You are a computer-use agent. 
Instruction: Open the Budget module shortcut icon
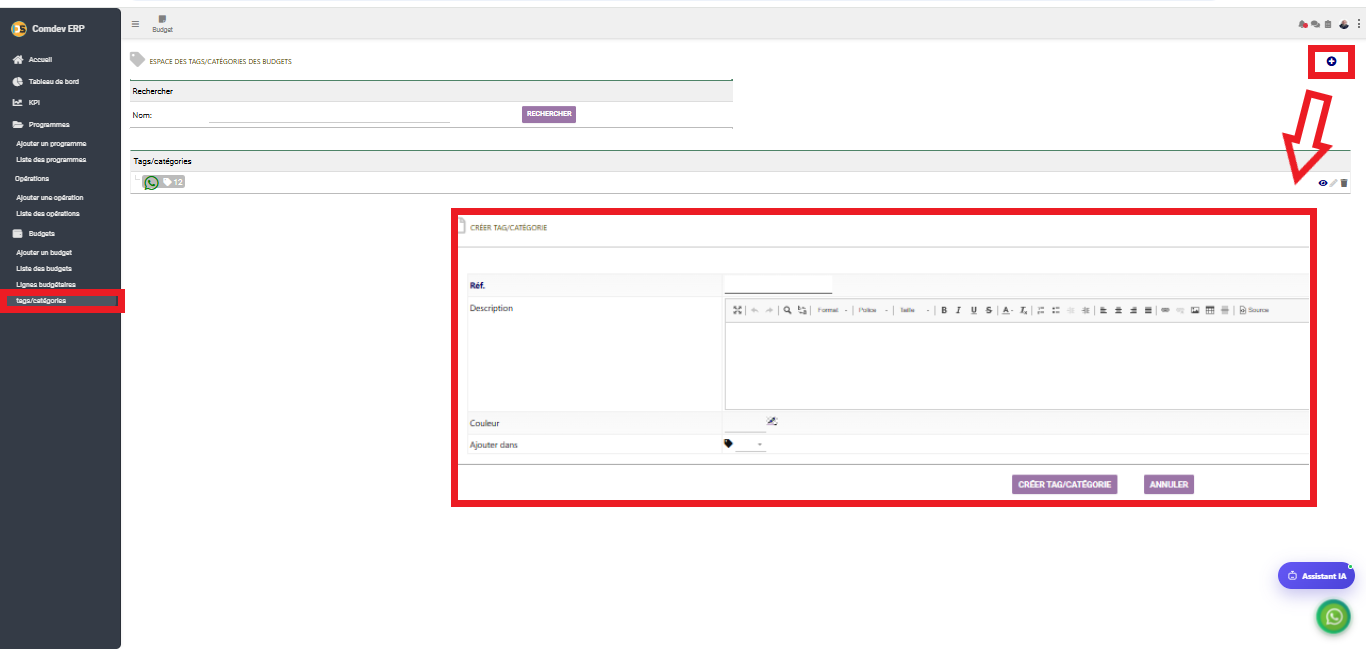coord(162,24)
